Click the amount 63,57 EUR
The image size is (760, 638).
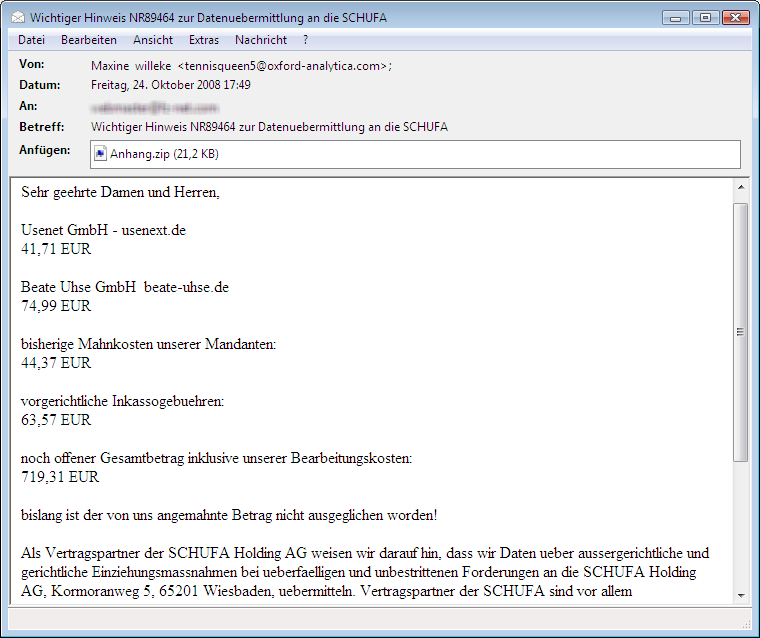click(56, 420)
